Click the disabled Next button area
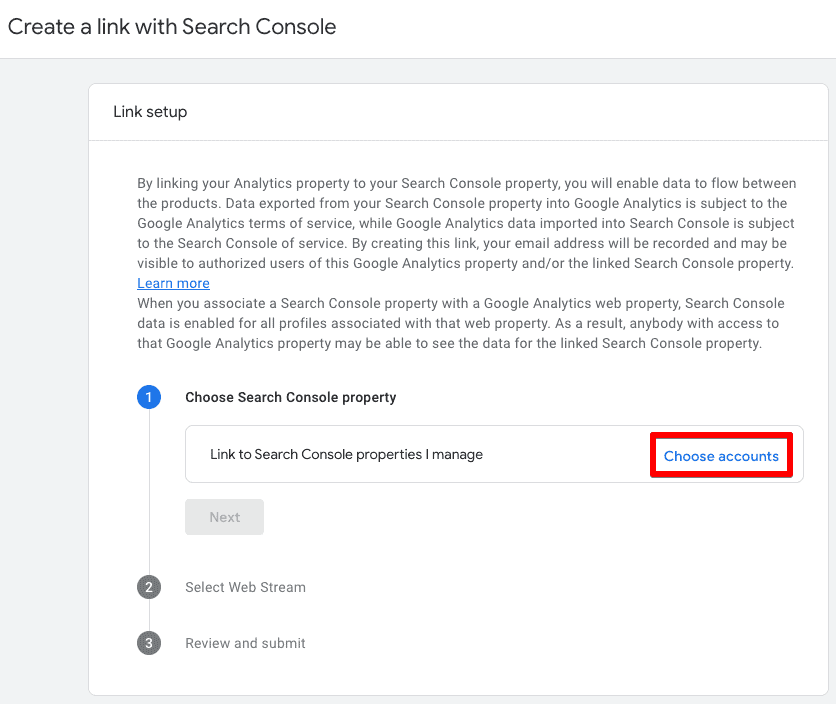Image resolution: width=836 pixels, height=704 pixels. [x=224, y=517]
